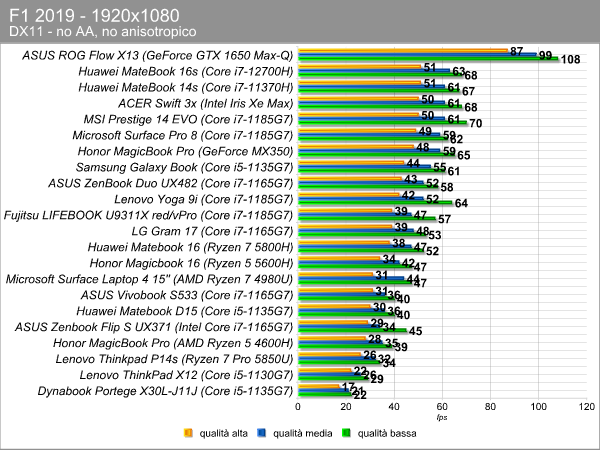The width and height of the screenshot is (600, 450).
Task: Select Fujitsu LIFEBOOK U9311X row label
Action: coord(148,215)
